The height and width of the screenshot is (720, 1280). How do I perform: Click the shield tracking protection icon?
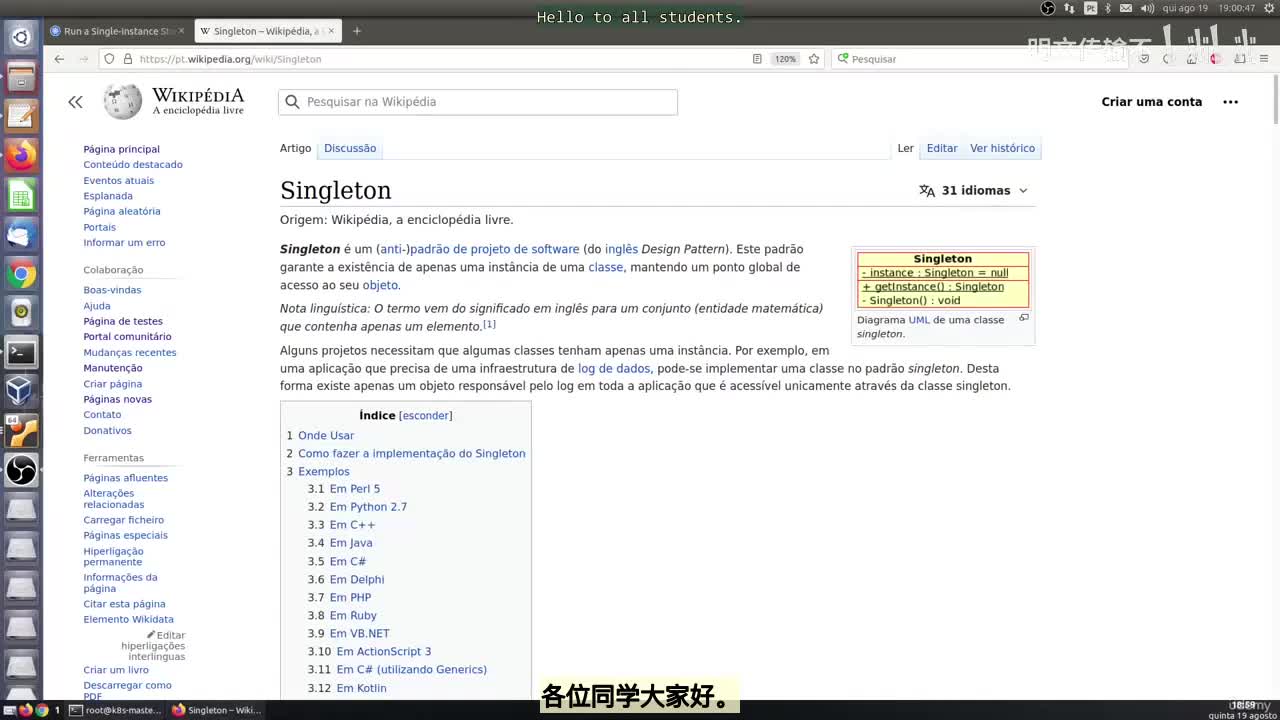tap(109, 59)
